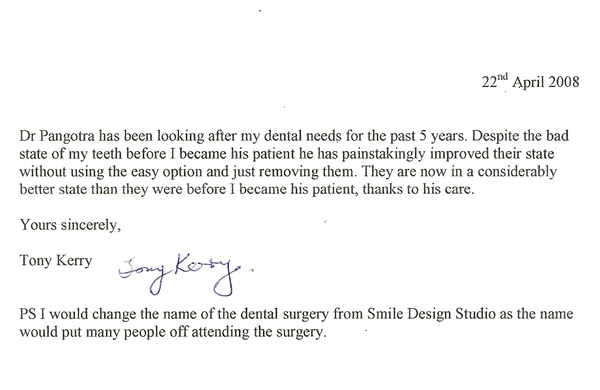The width and height of the screenshot is (600, 390).
Task: Click the date 22nd April 2008
Action: pyautogui.click(x=530, y=82)
